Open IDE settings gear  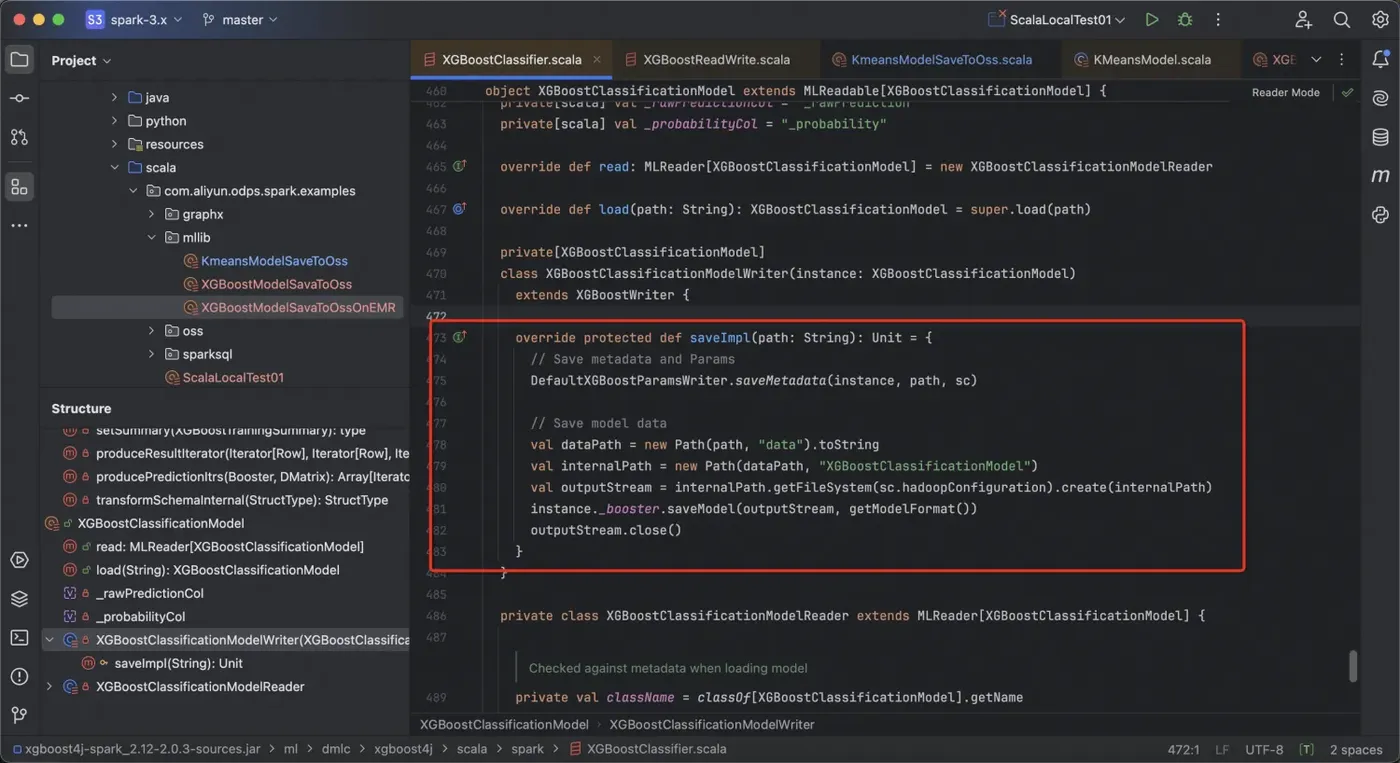(1380, 20)
